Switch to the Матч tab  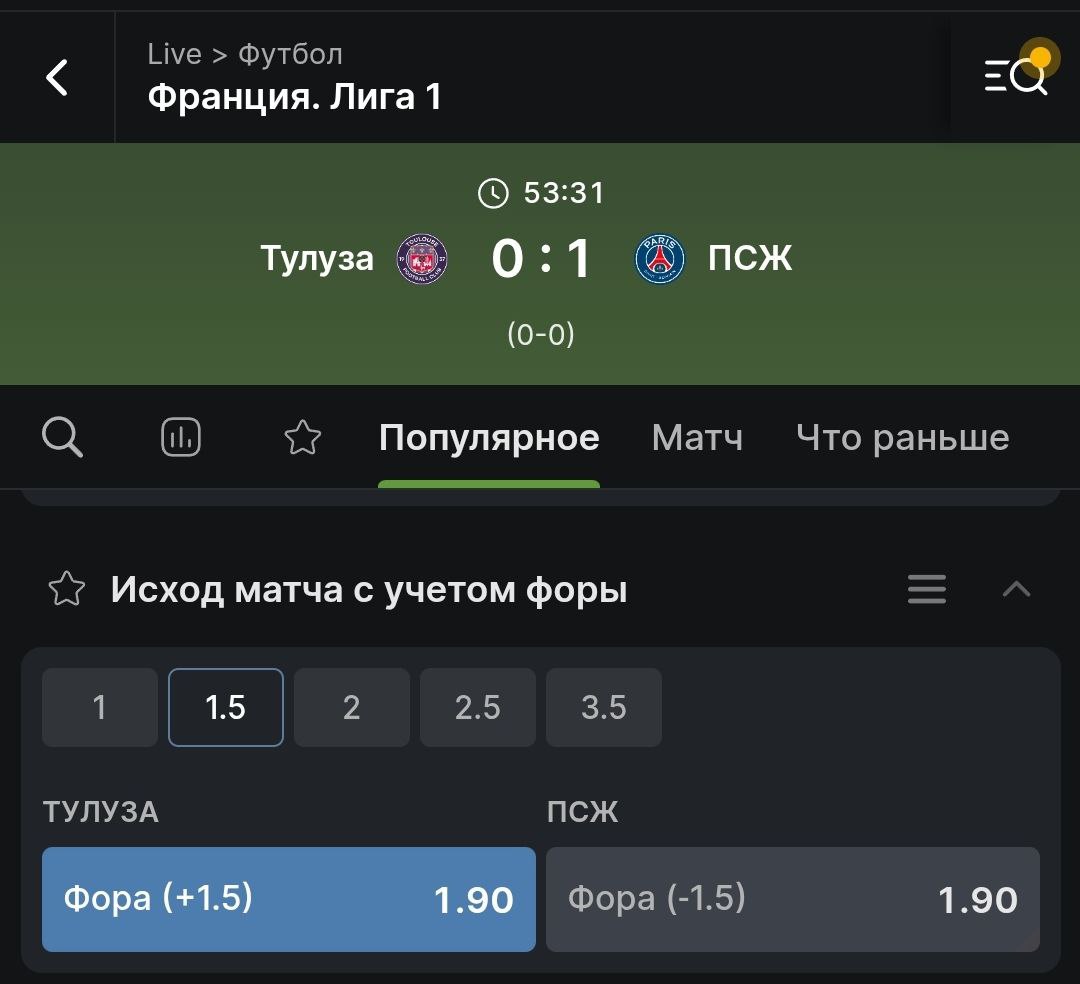[697, 438]
